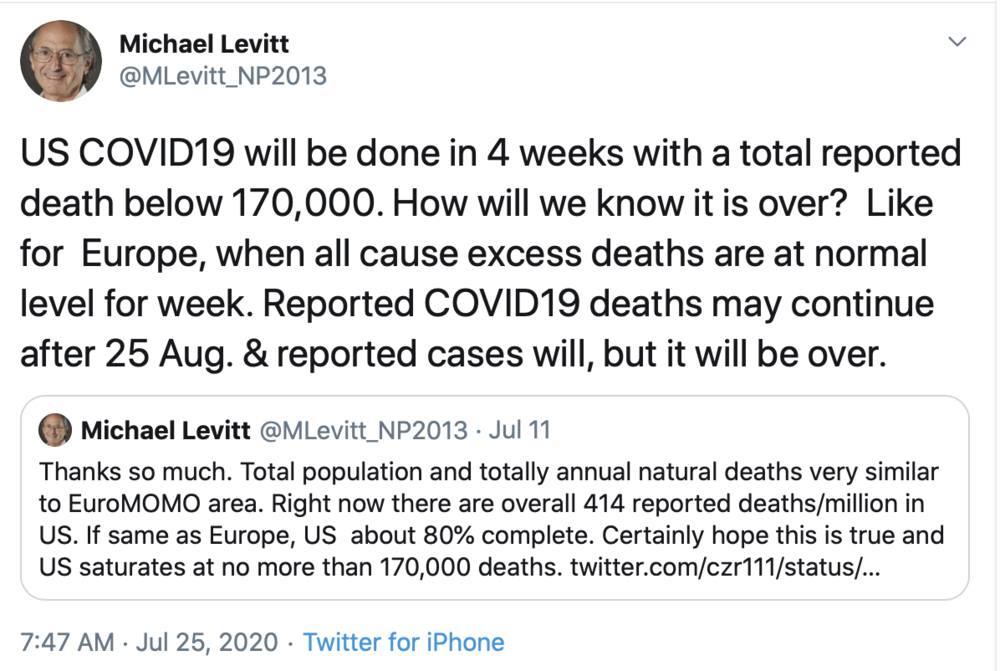Open the quoted tweet's Jul 11 date

(x=519, y=430)
